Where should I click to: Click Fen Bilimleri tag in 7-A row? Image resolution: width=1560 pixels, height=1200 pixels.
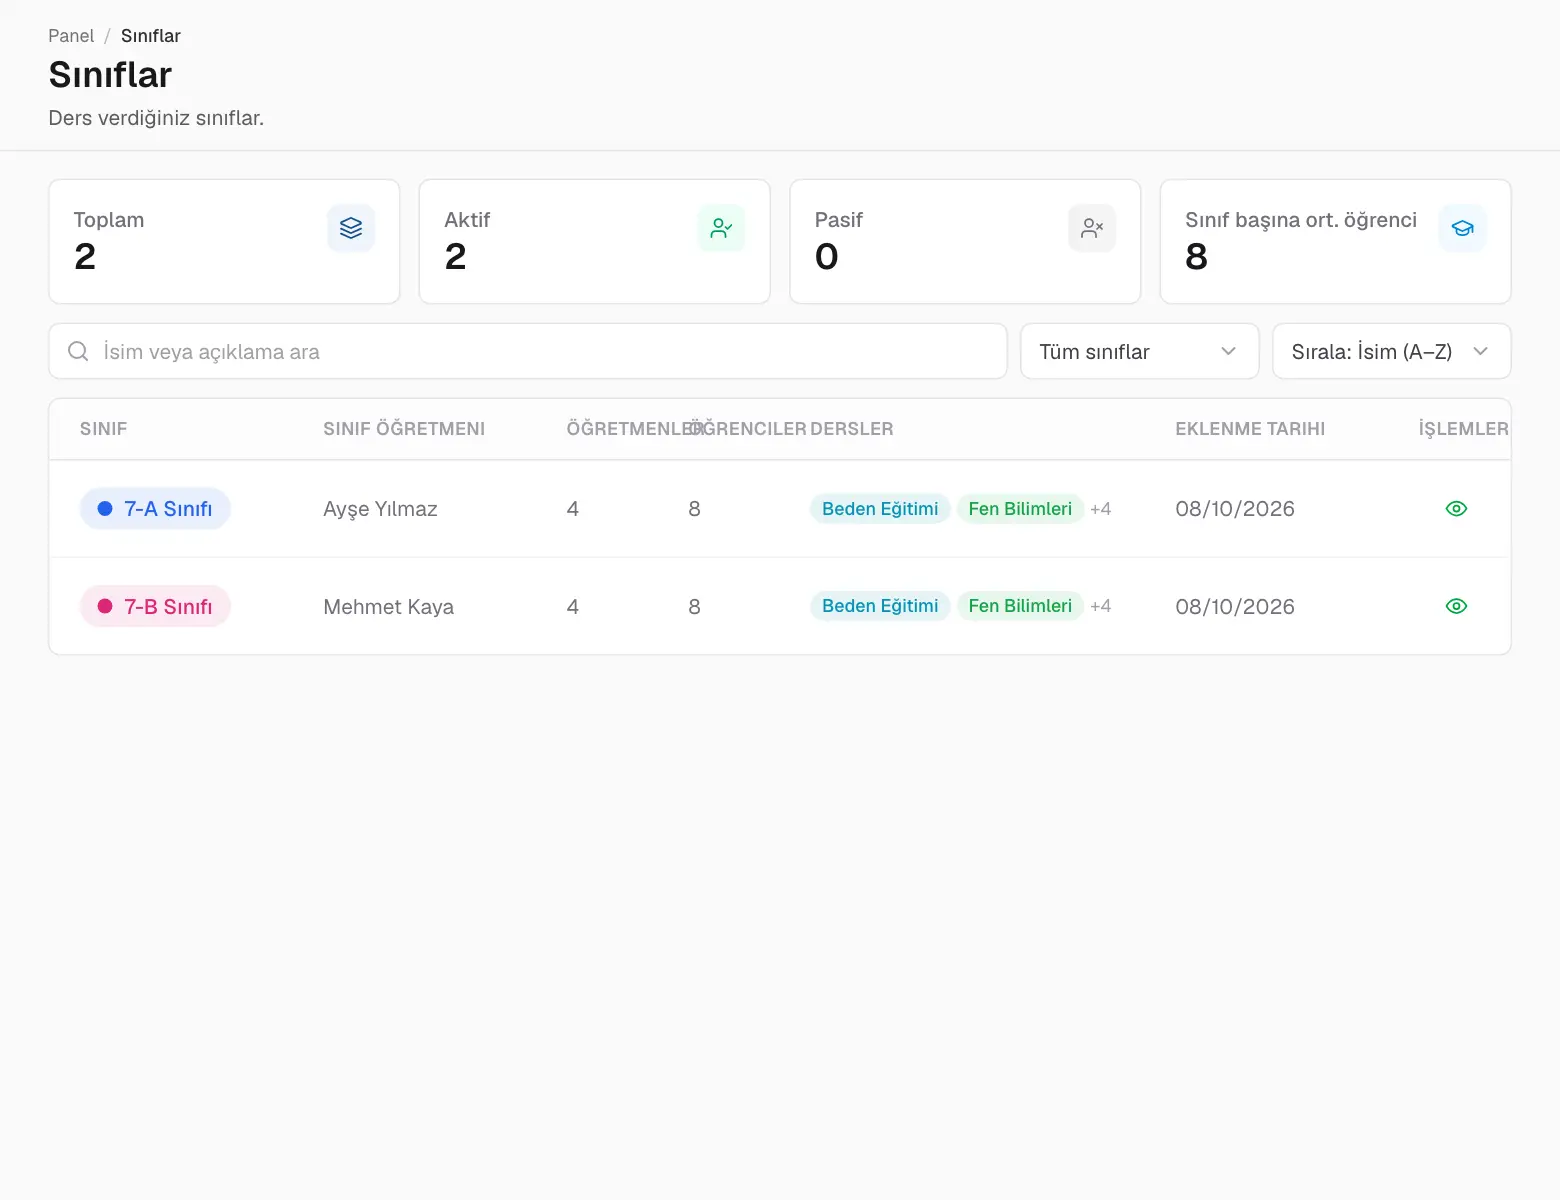point(1020,509)
